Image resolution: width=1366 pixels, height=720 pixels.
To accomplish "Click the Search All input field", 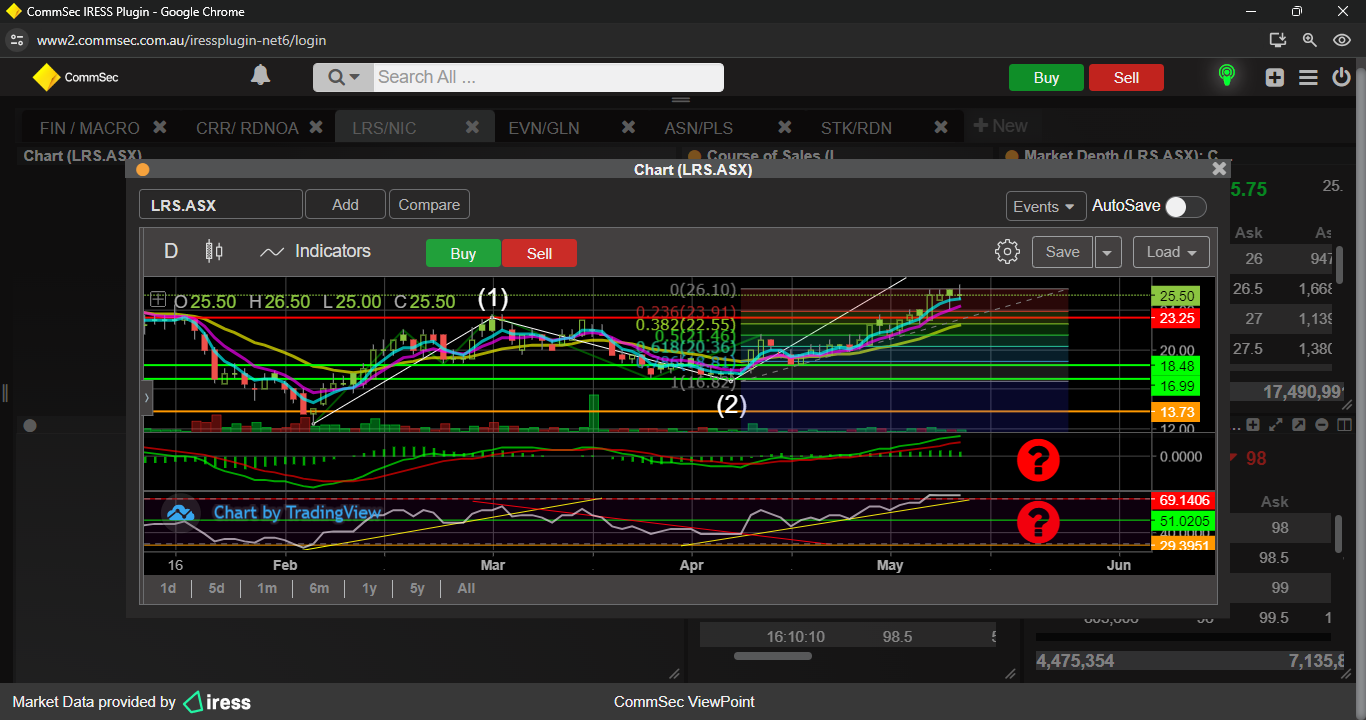I will [547, 77].
